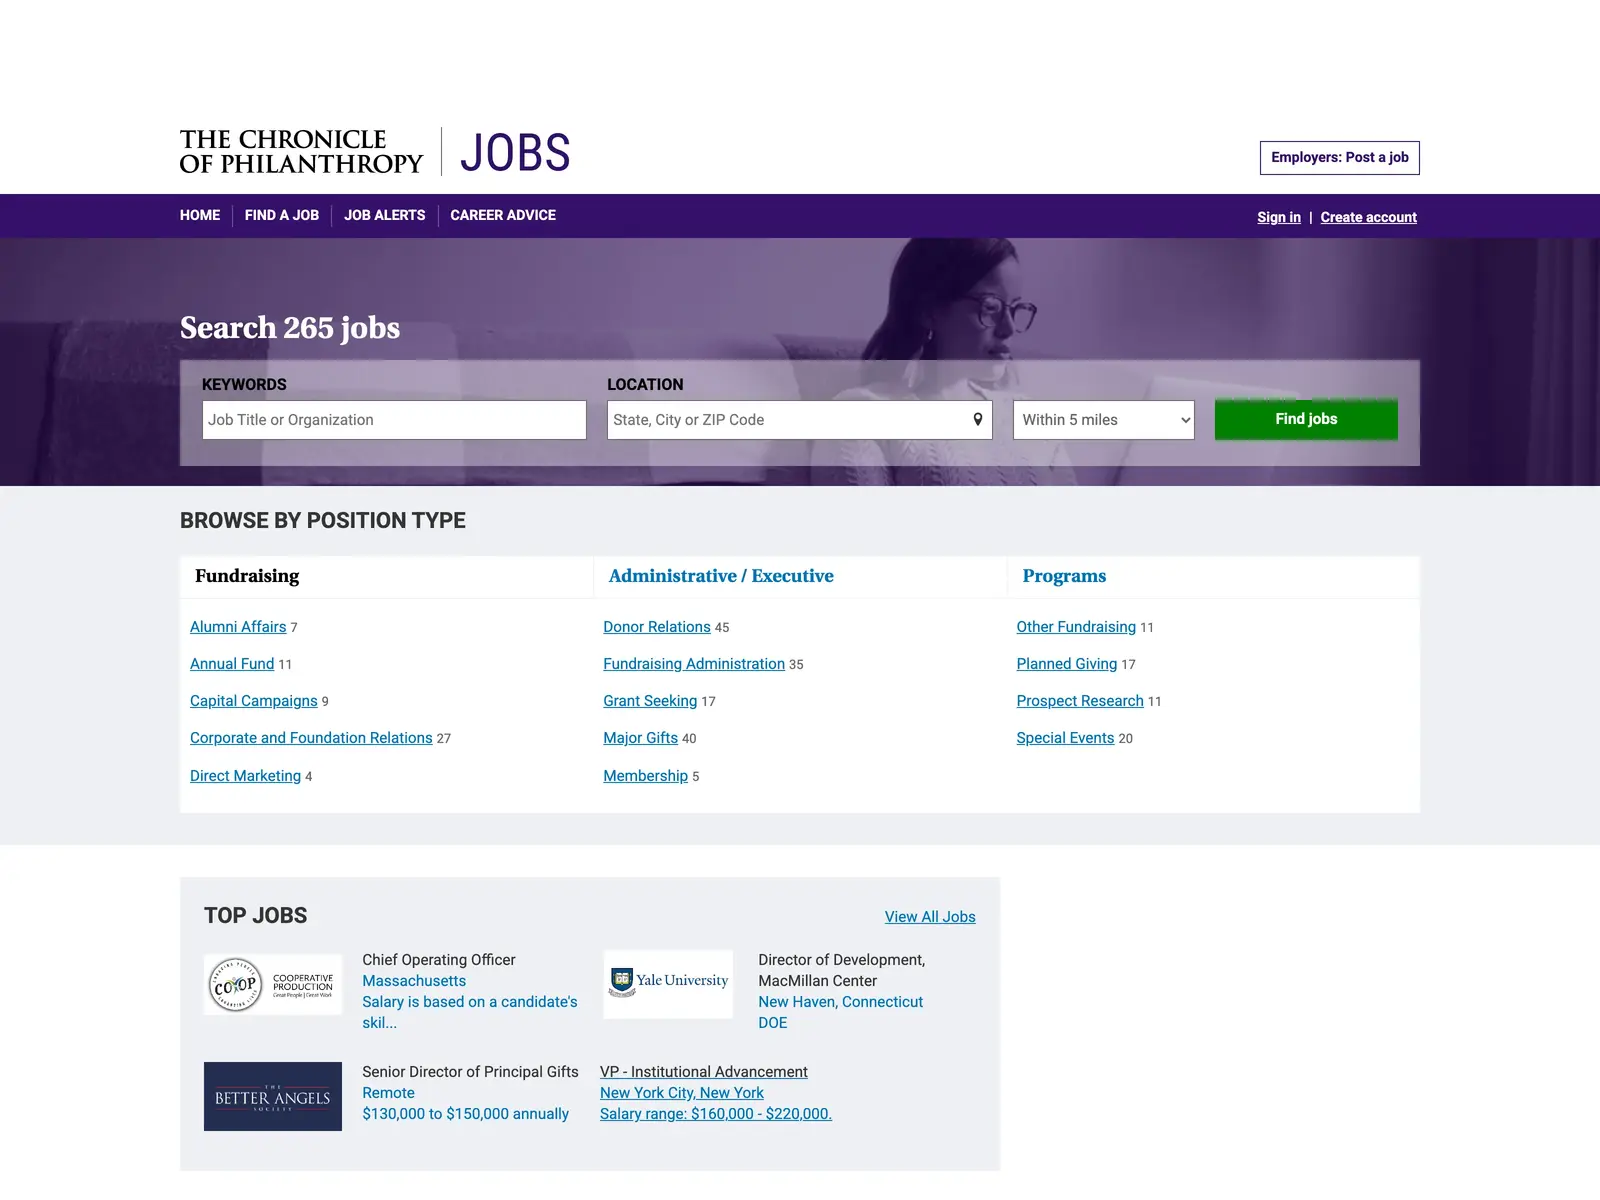1600x1200 pixels.
Task: Open Senior Director of Principal Gifts listing
Action: (470, 1072)
